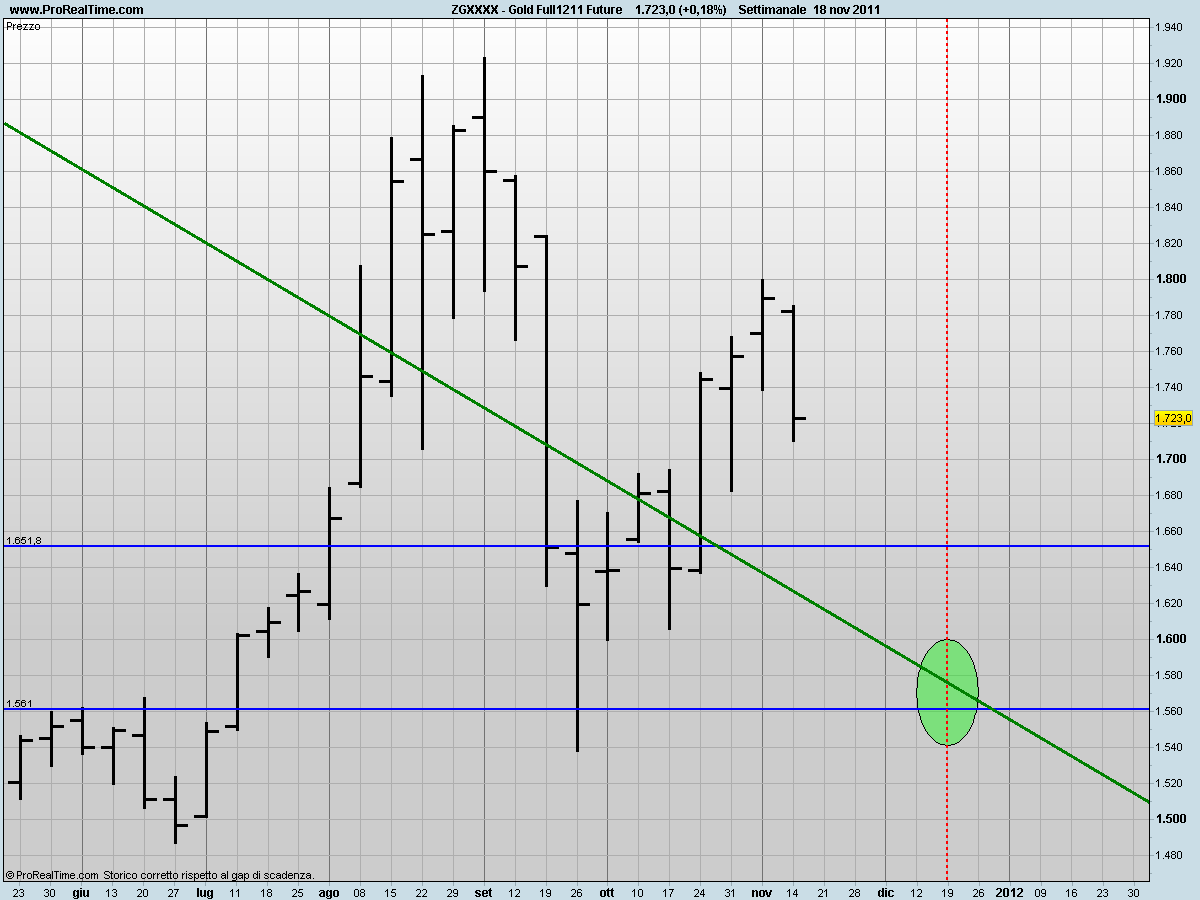The image size is (1200, 900).
Task: Click the 2012 year label on time axis
Action: click(1009, 891)
